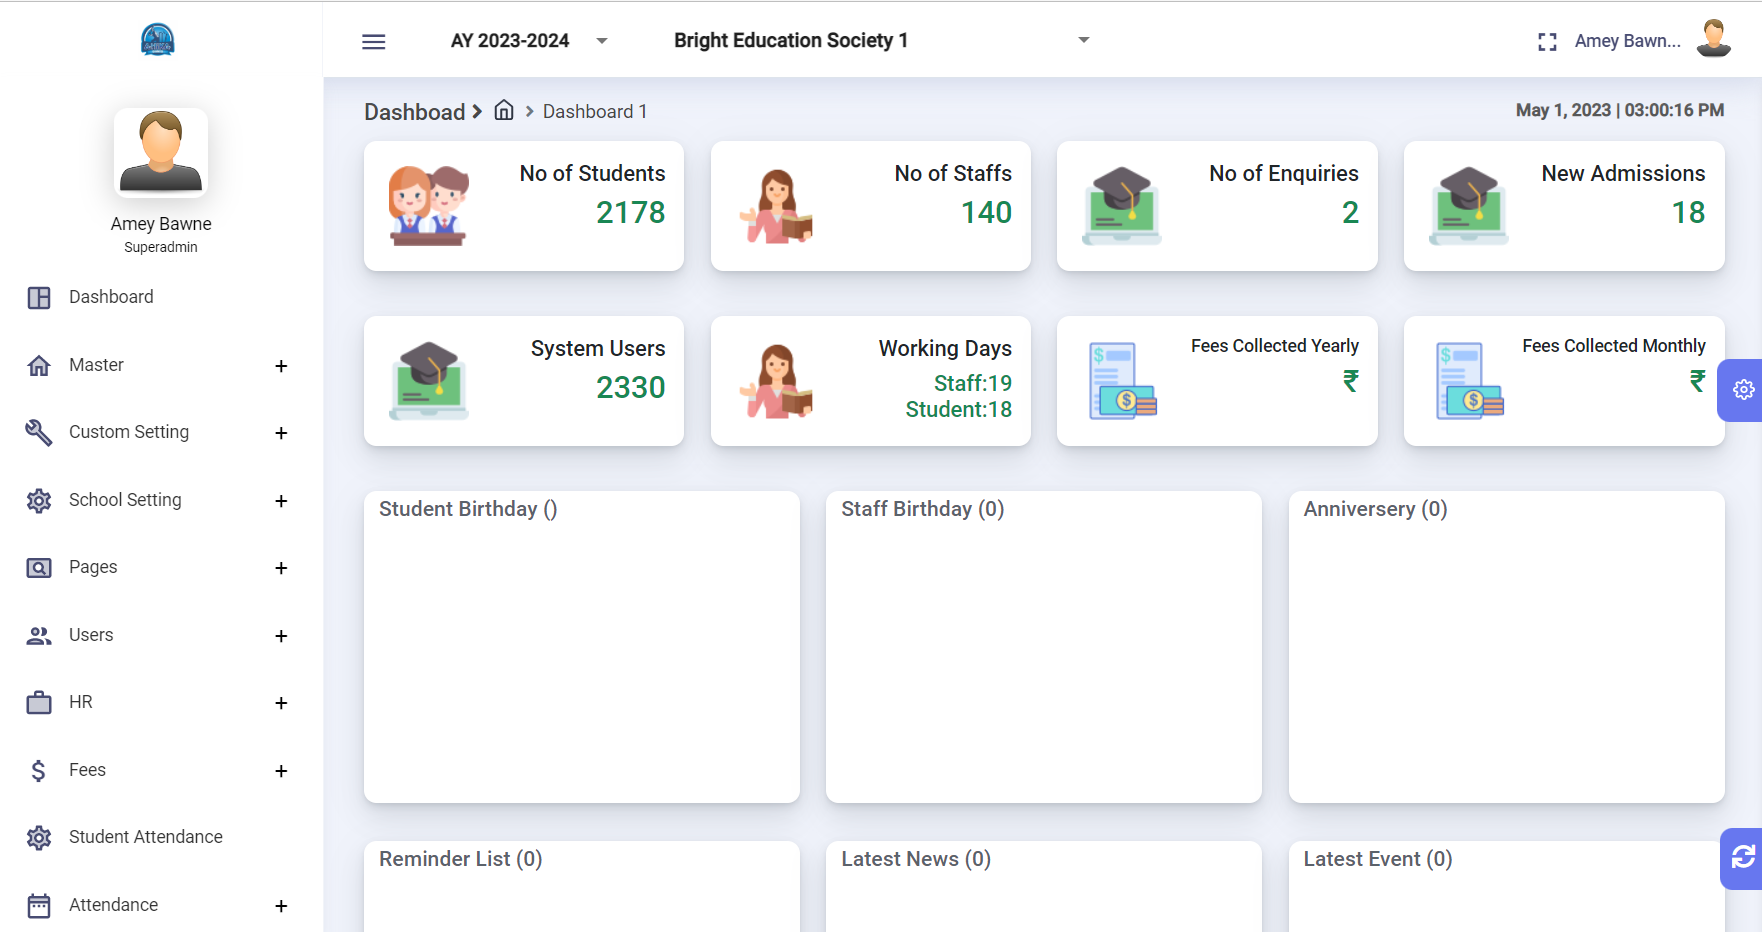Open the AY 2023-2024 academic year dropdown

click(x=530, y=41)
